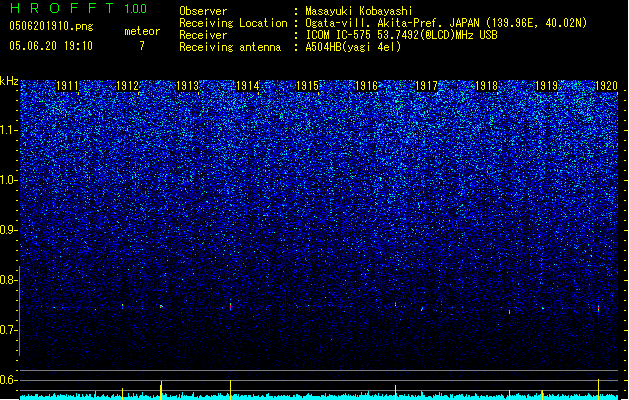Click the meteor echo after 1912 mark
629x400 pixels.
(161, 307)
